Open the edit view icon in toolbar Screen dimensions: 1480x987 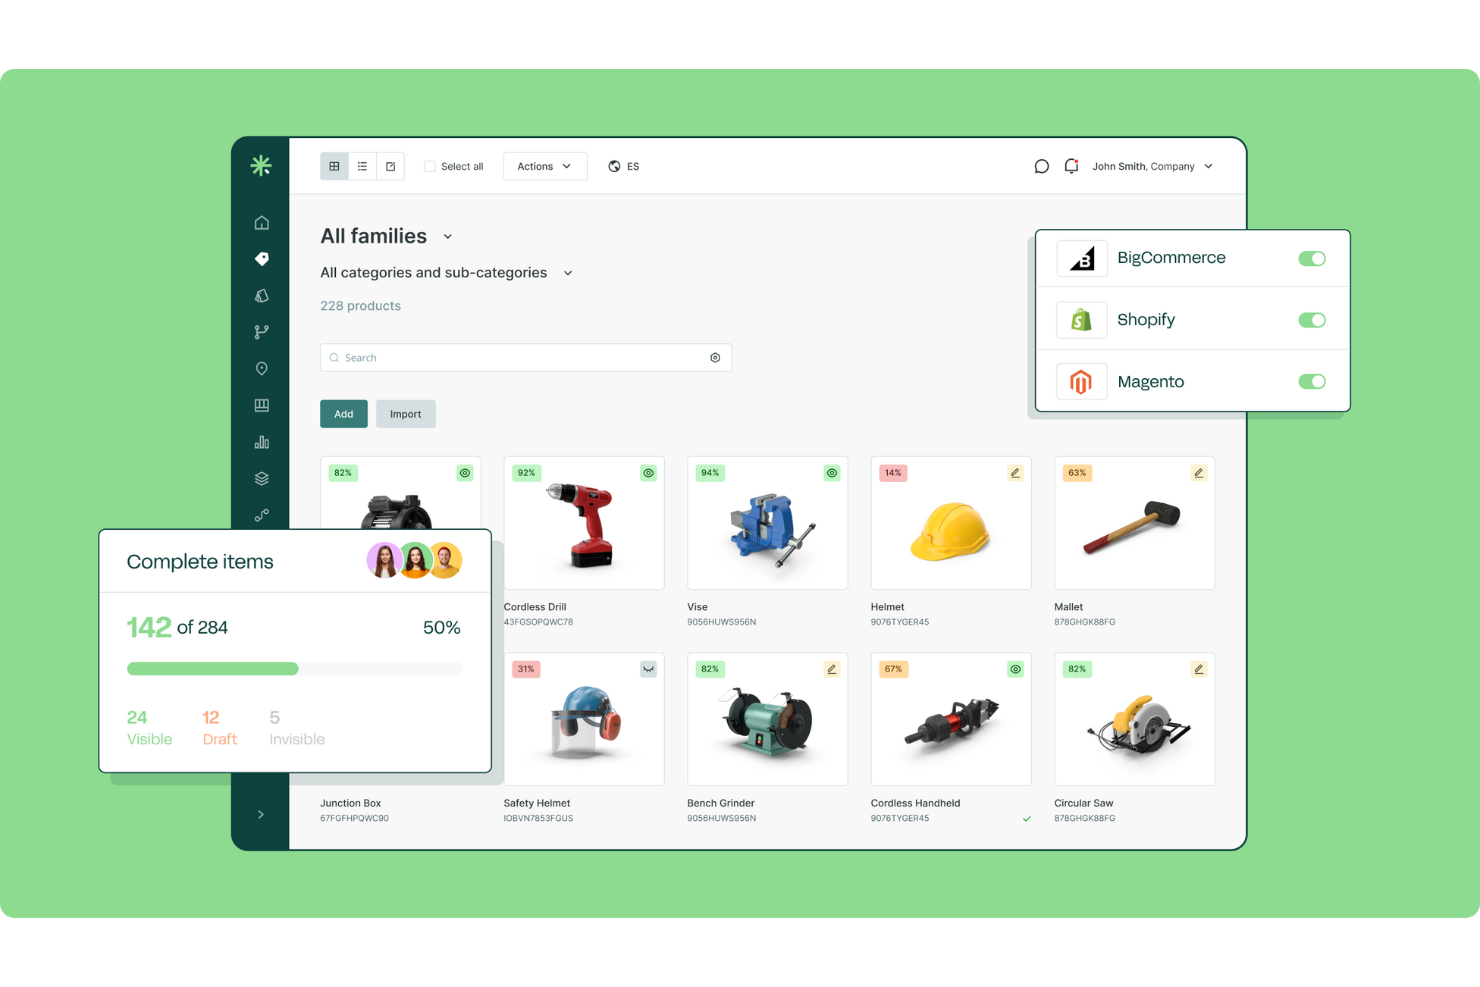[390, 166]
